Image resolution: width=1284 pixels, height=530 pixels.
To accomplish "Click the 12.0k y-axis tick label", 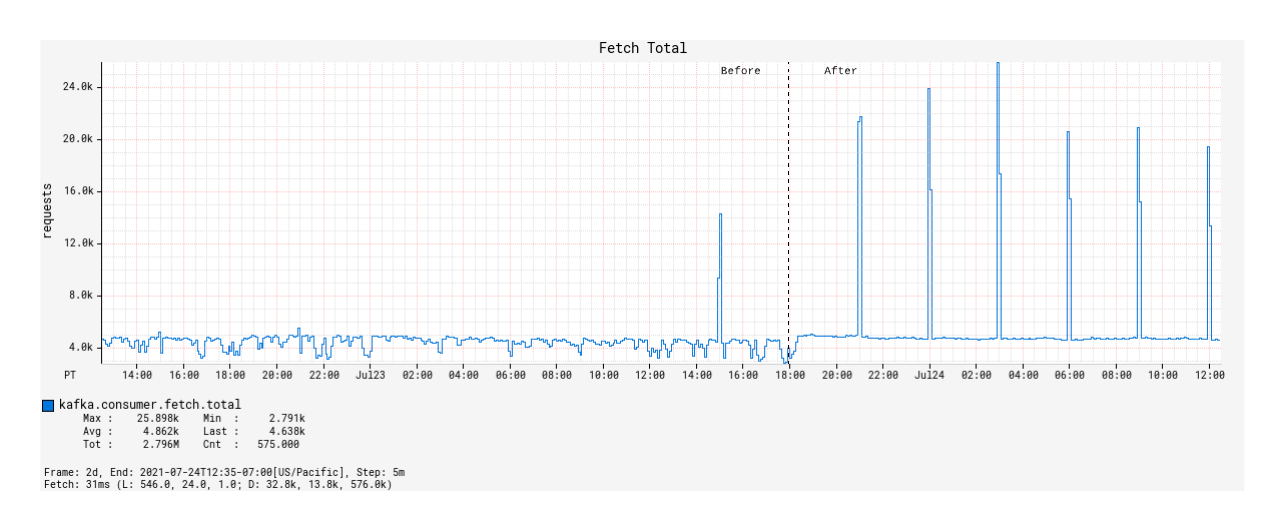I will [x=77, y=243].
